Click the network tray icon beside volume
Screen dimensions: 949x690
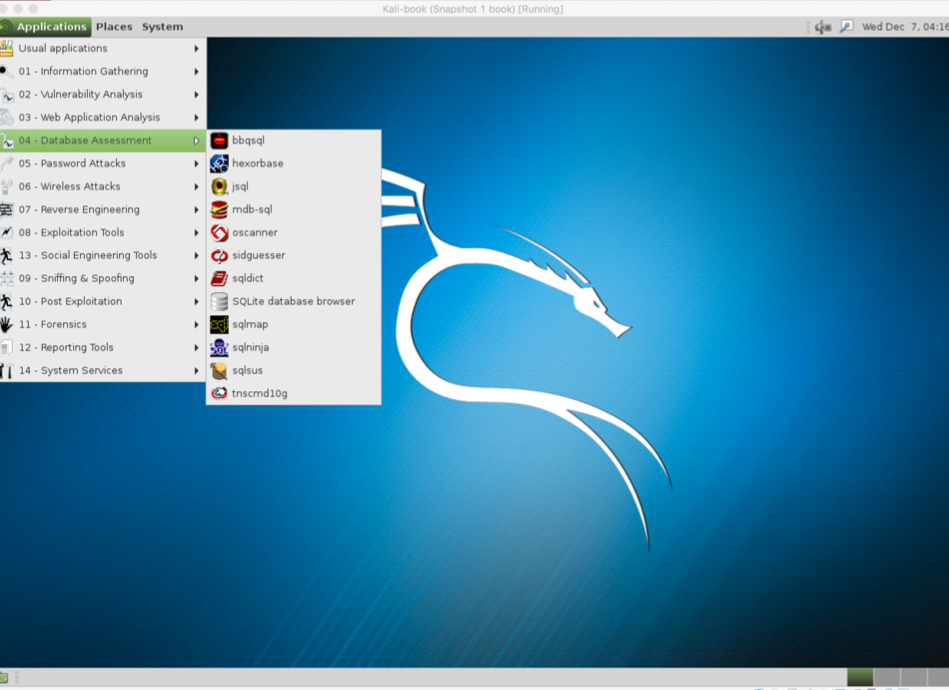846,27
